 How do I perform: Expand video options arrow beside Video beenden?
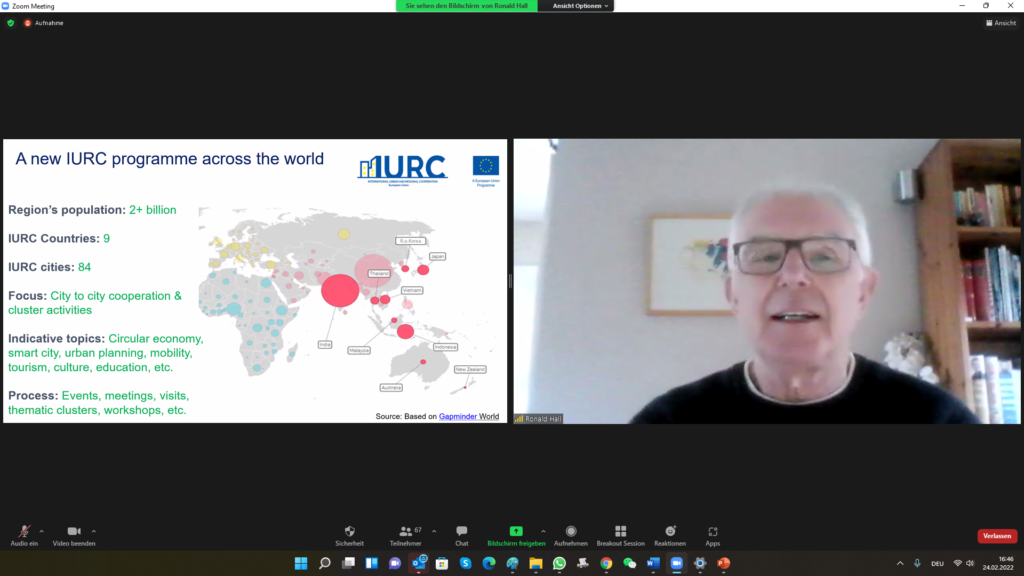click(94, 531)
